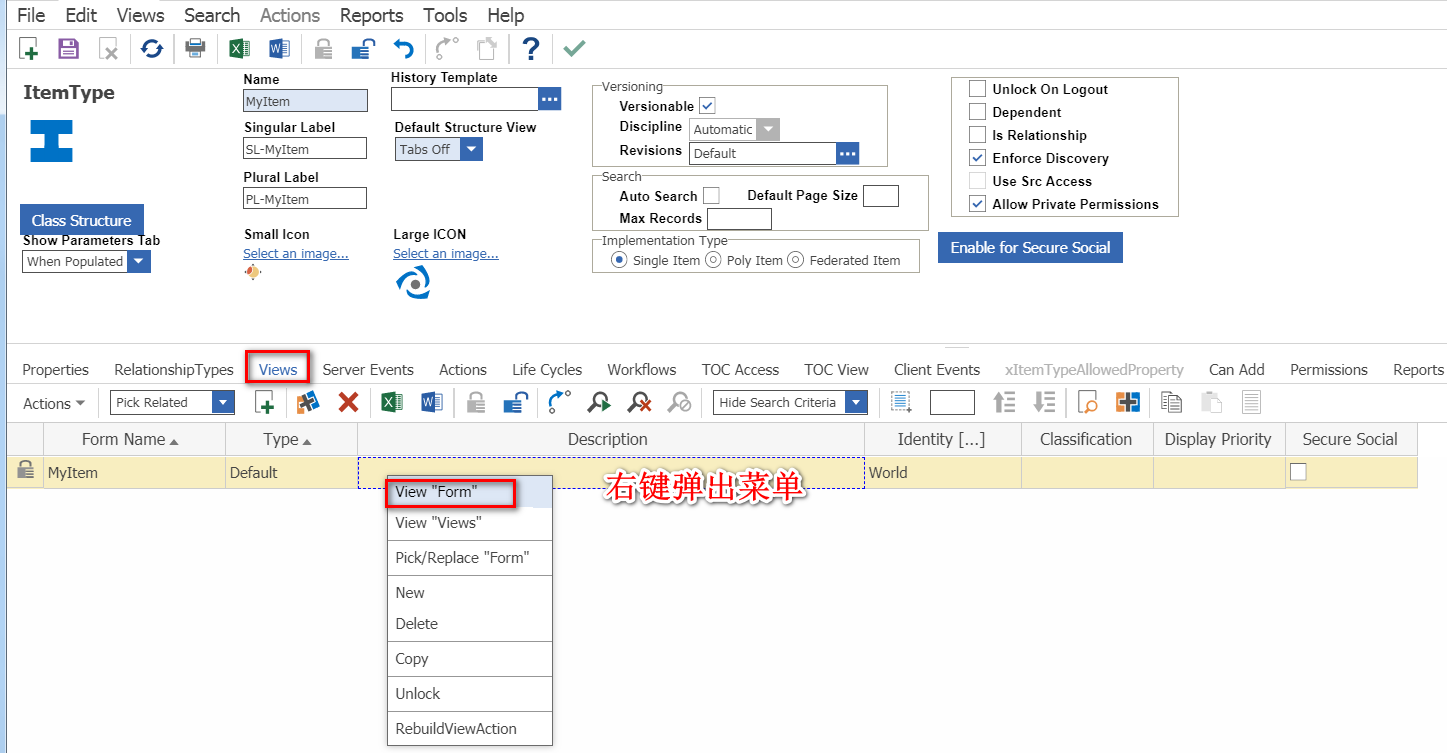Choose View "Form" from context menu
Screen dimensions: 1447x753
pos(470,492)
